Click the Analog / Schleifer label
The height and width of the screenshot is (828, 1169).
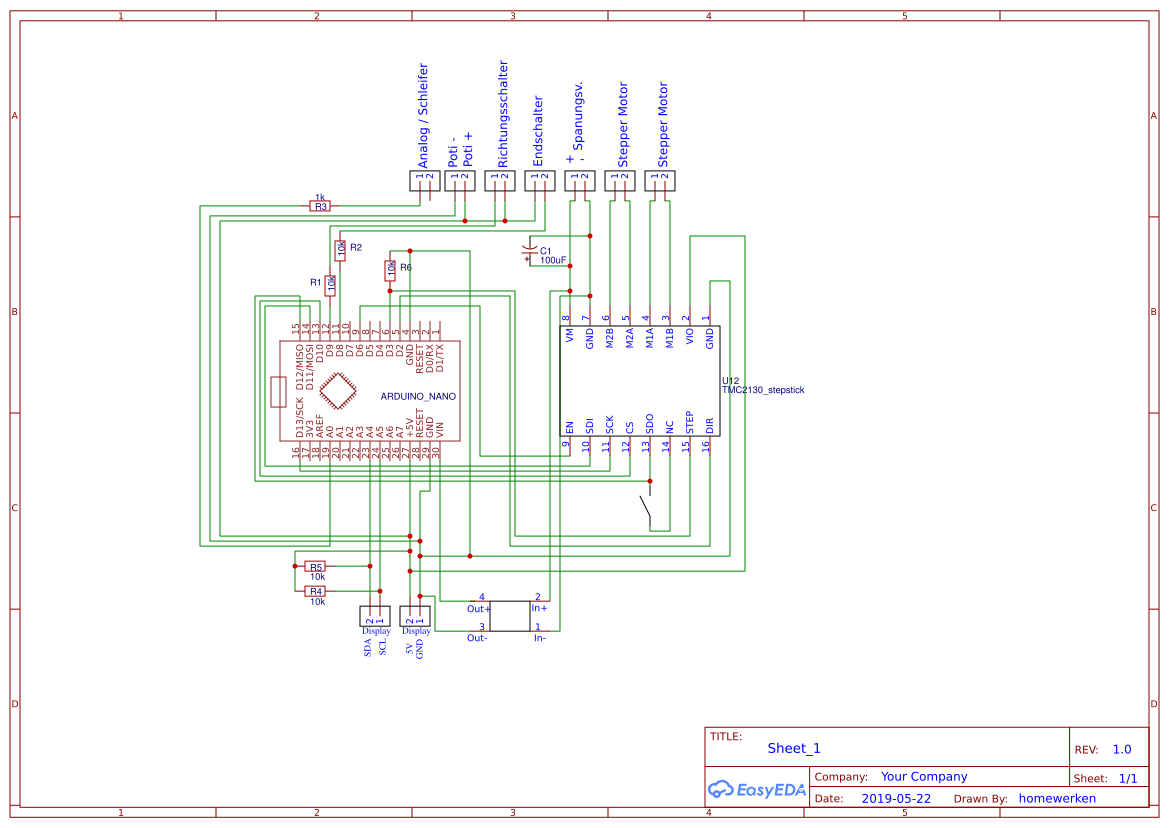pos(423,116)
